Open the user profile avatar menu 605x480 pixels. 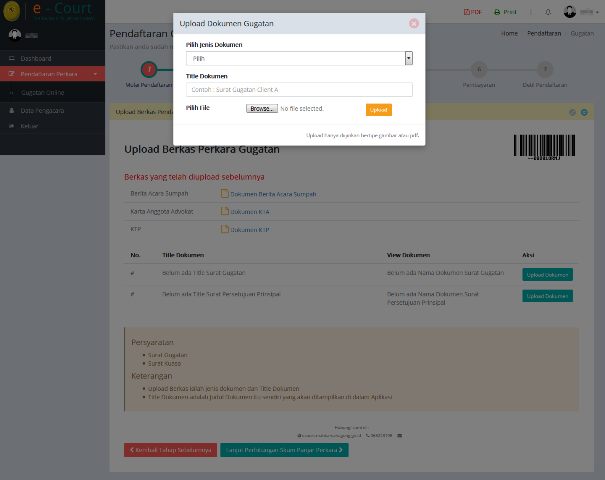click(572, 12)
